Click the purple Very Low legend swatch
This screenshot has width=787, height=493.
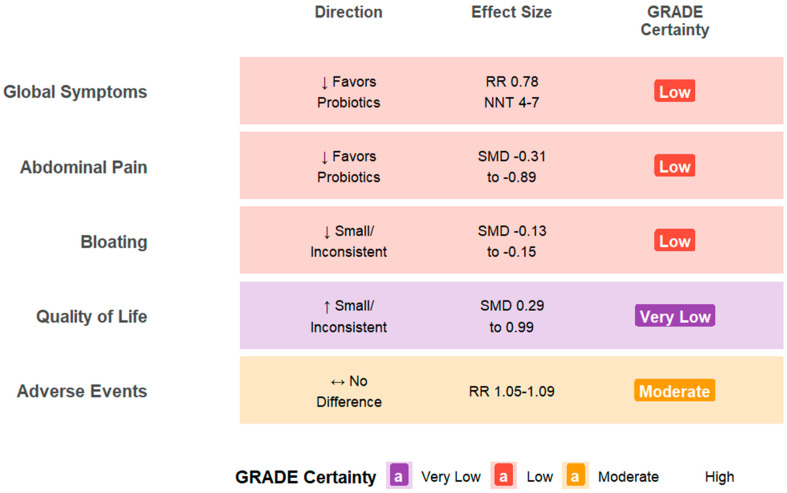pos(399,475)
